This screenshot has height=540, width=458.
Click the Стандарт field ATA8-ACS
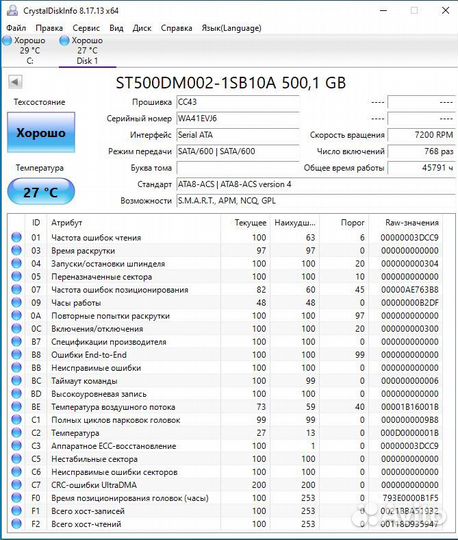[316, 184]
